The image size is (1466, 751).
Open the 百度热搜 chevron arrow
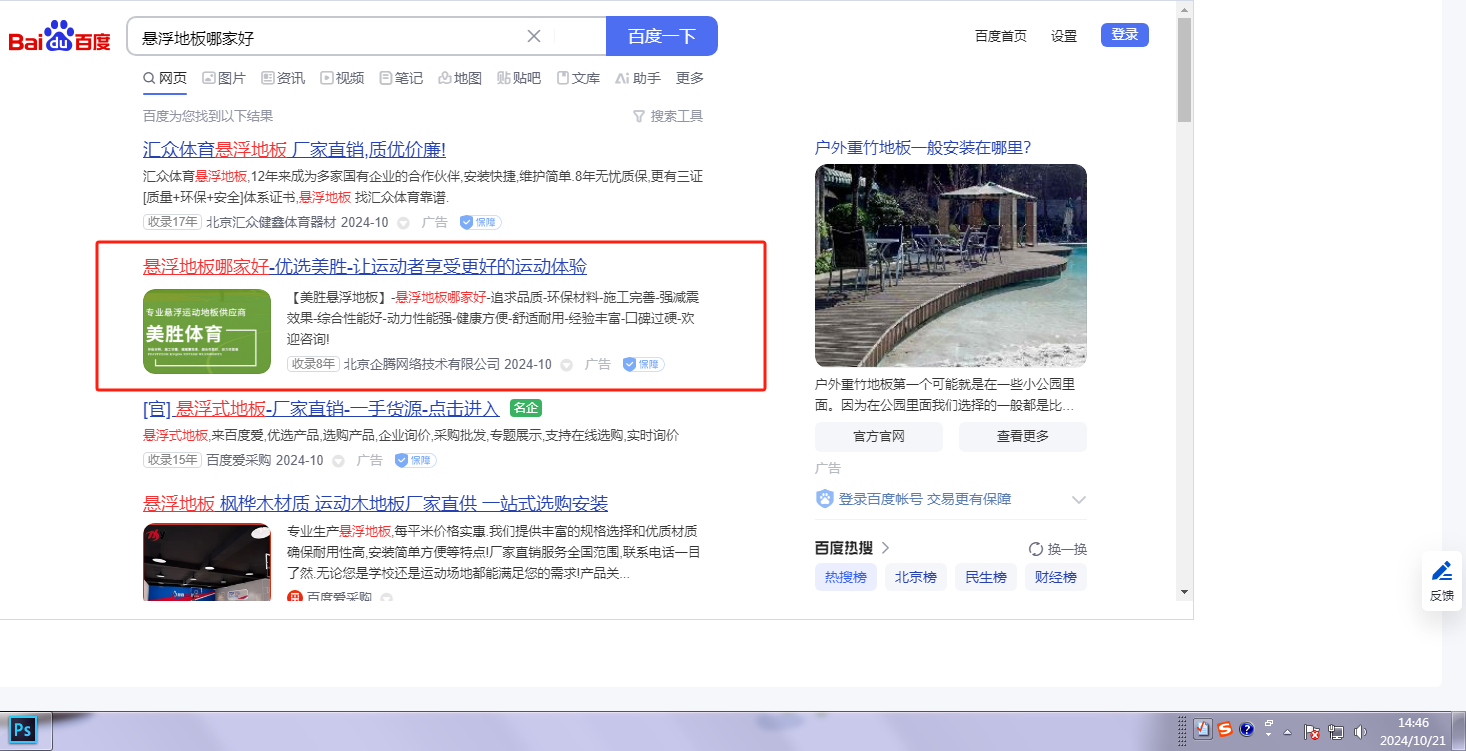pos(885,548)
